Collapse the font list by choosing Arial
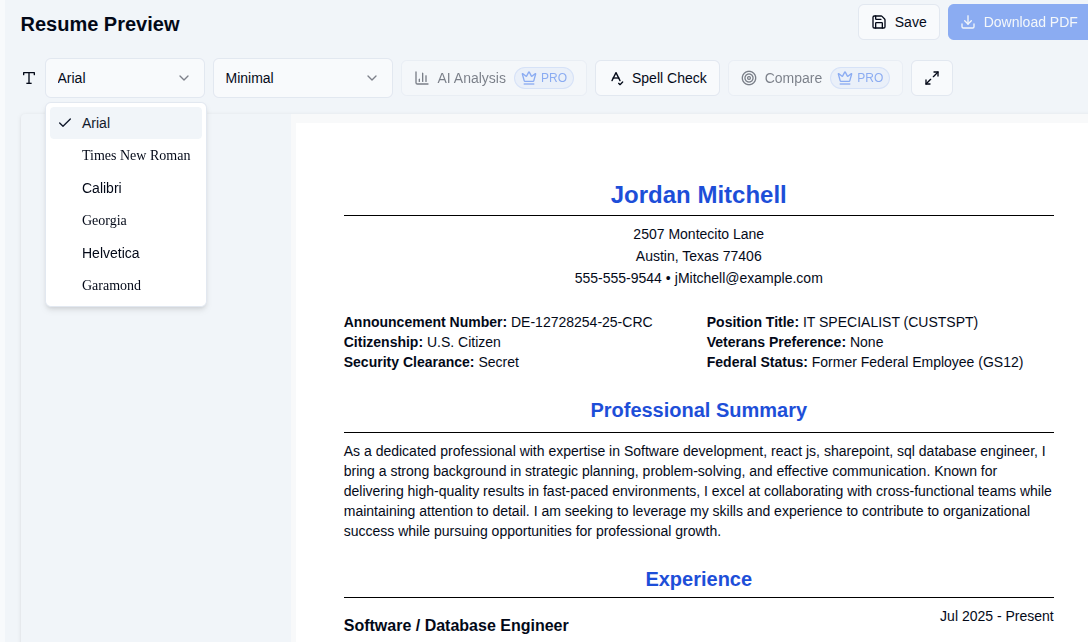Image resolution: width=1088 pixels, height=642 pixels. click(97, 122)
